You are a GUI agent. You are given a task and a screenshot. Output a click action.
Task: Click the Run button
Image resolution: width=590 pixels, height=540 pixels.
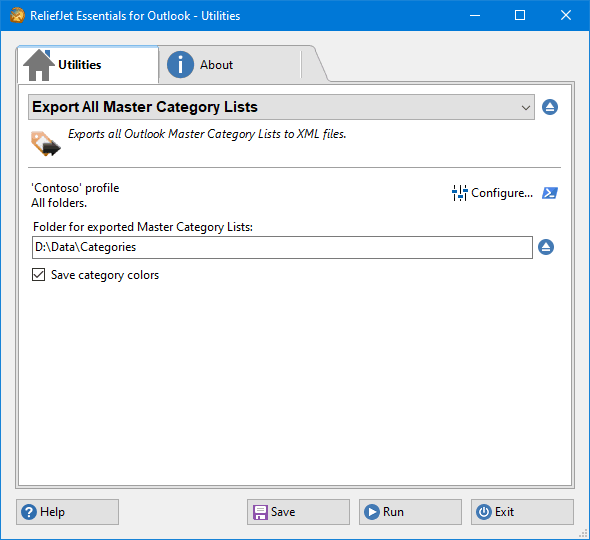[410, 512]
